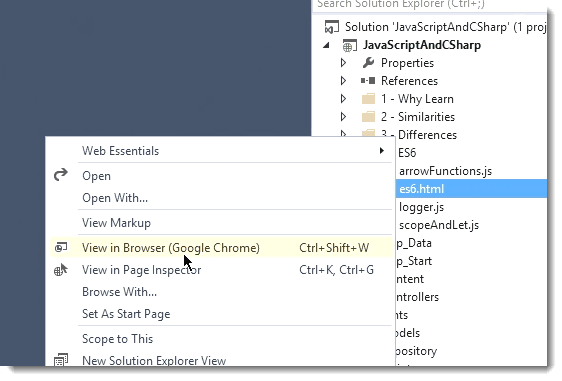Choose Set As Start Page

[x=220, y=314]
